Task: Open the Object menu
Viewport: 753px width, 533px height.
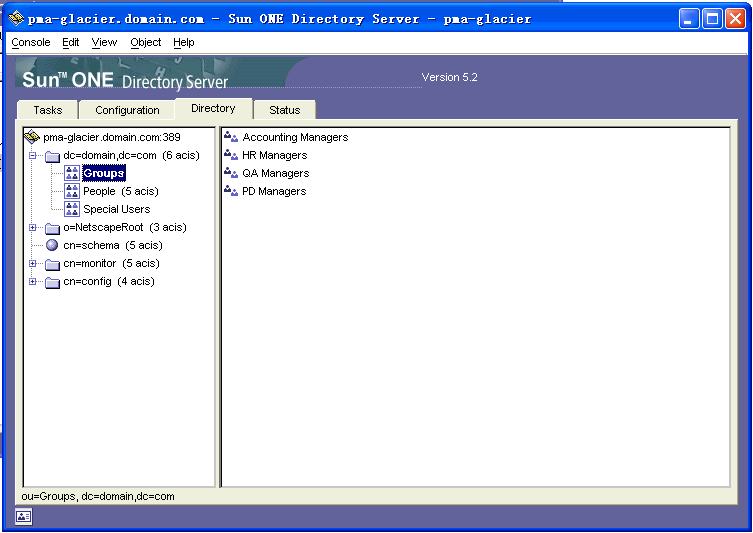Action: pyautogui.click(x=146, y=42)
